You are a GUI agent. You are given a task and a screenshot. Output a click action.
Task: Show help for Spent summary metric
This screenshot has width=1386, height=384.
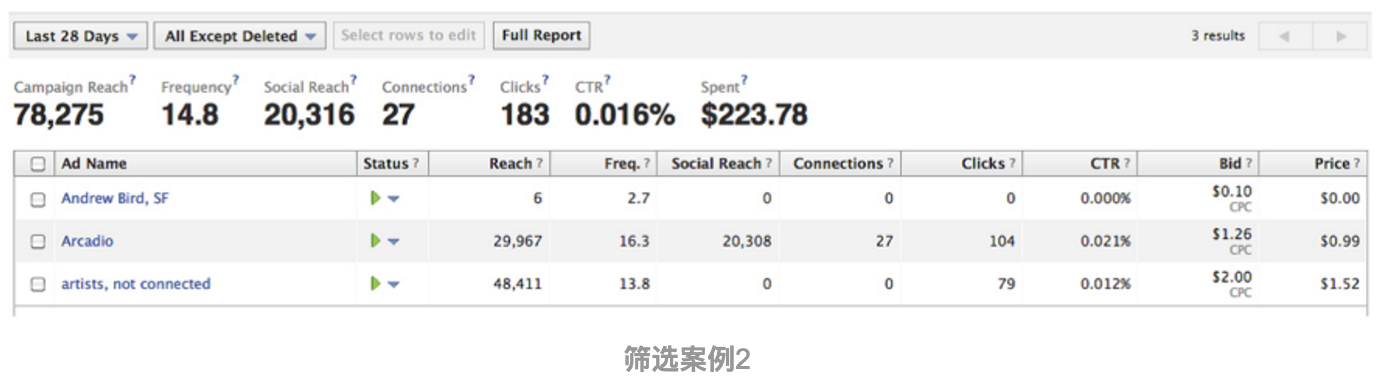[745, 80]
